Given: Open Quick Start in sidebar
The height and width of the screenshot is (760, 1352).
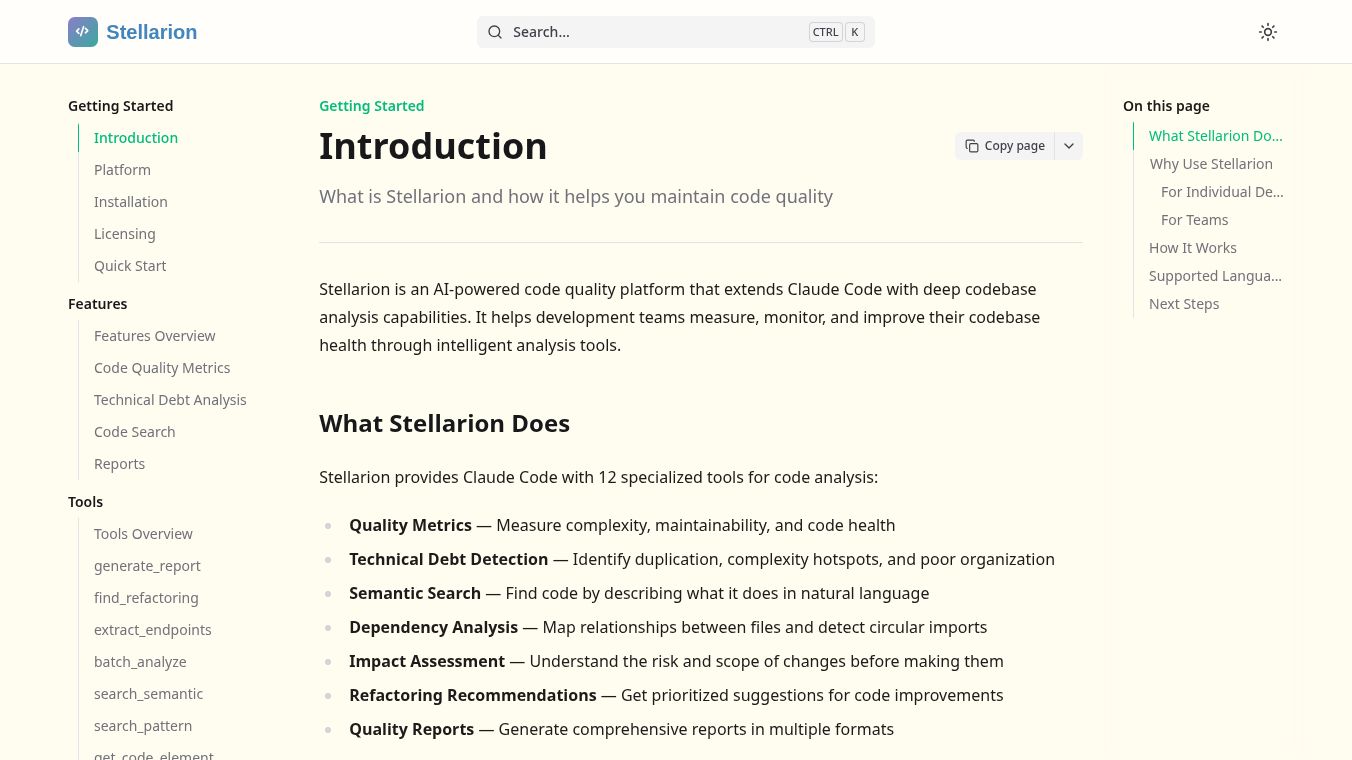Looking at the screenshot, I should (130, 266).
